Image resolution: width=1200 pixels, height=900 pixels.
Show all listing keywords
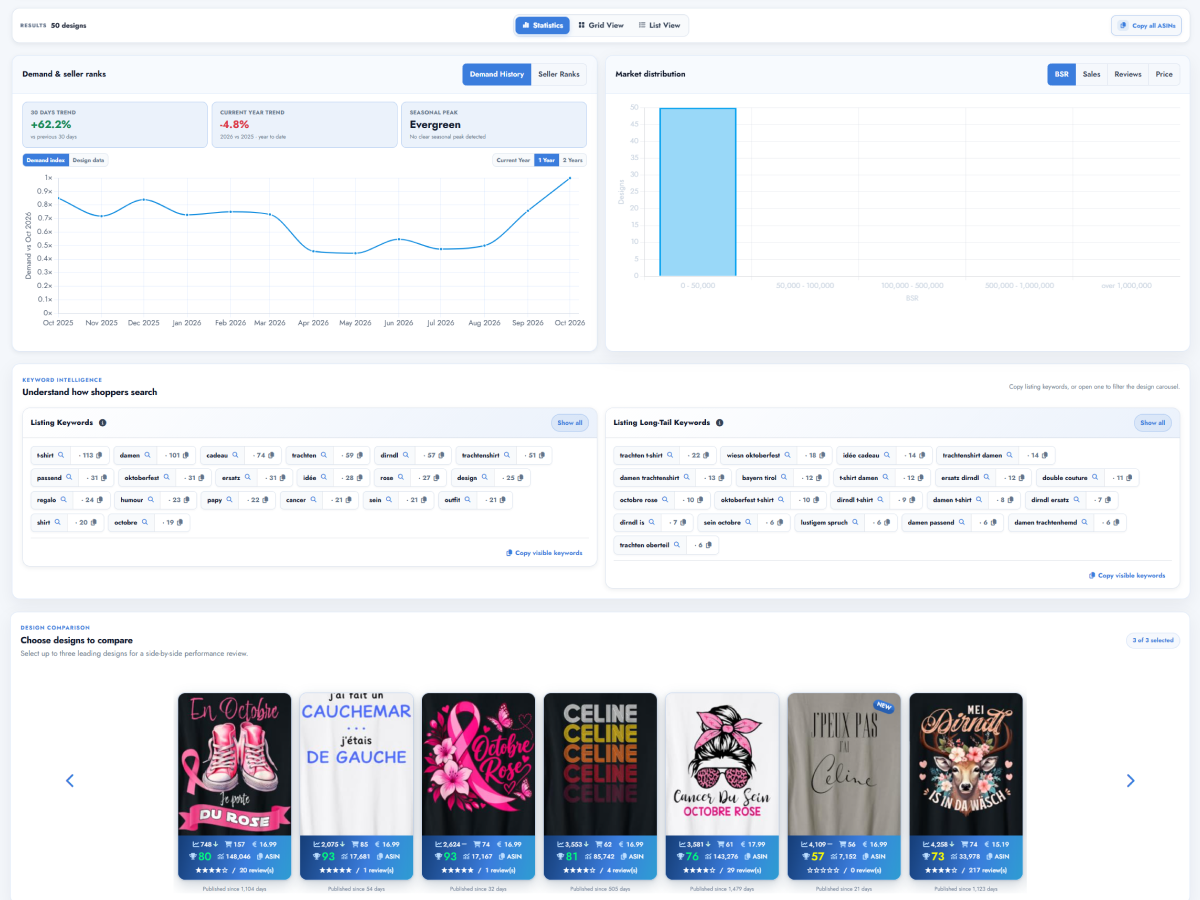point(570,423)
